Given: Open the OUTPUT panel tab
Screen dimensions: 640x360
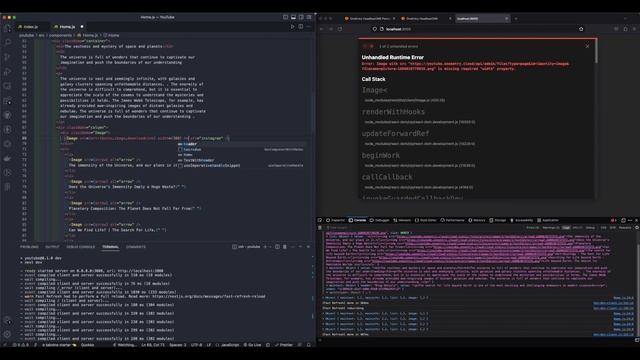Looking at the screenshot, I should click(x=52, y=247).
